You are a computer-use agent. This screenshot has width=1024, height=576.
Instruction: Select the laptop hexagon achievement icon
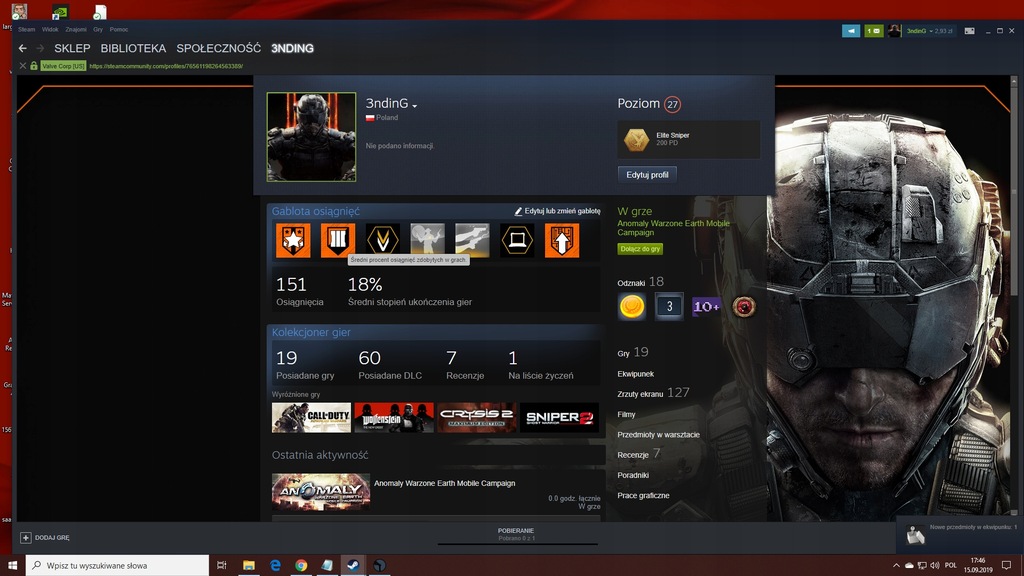tap(517, 240)
